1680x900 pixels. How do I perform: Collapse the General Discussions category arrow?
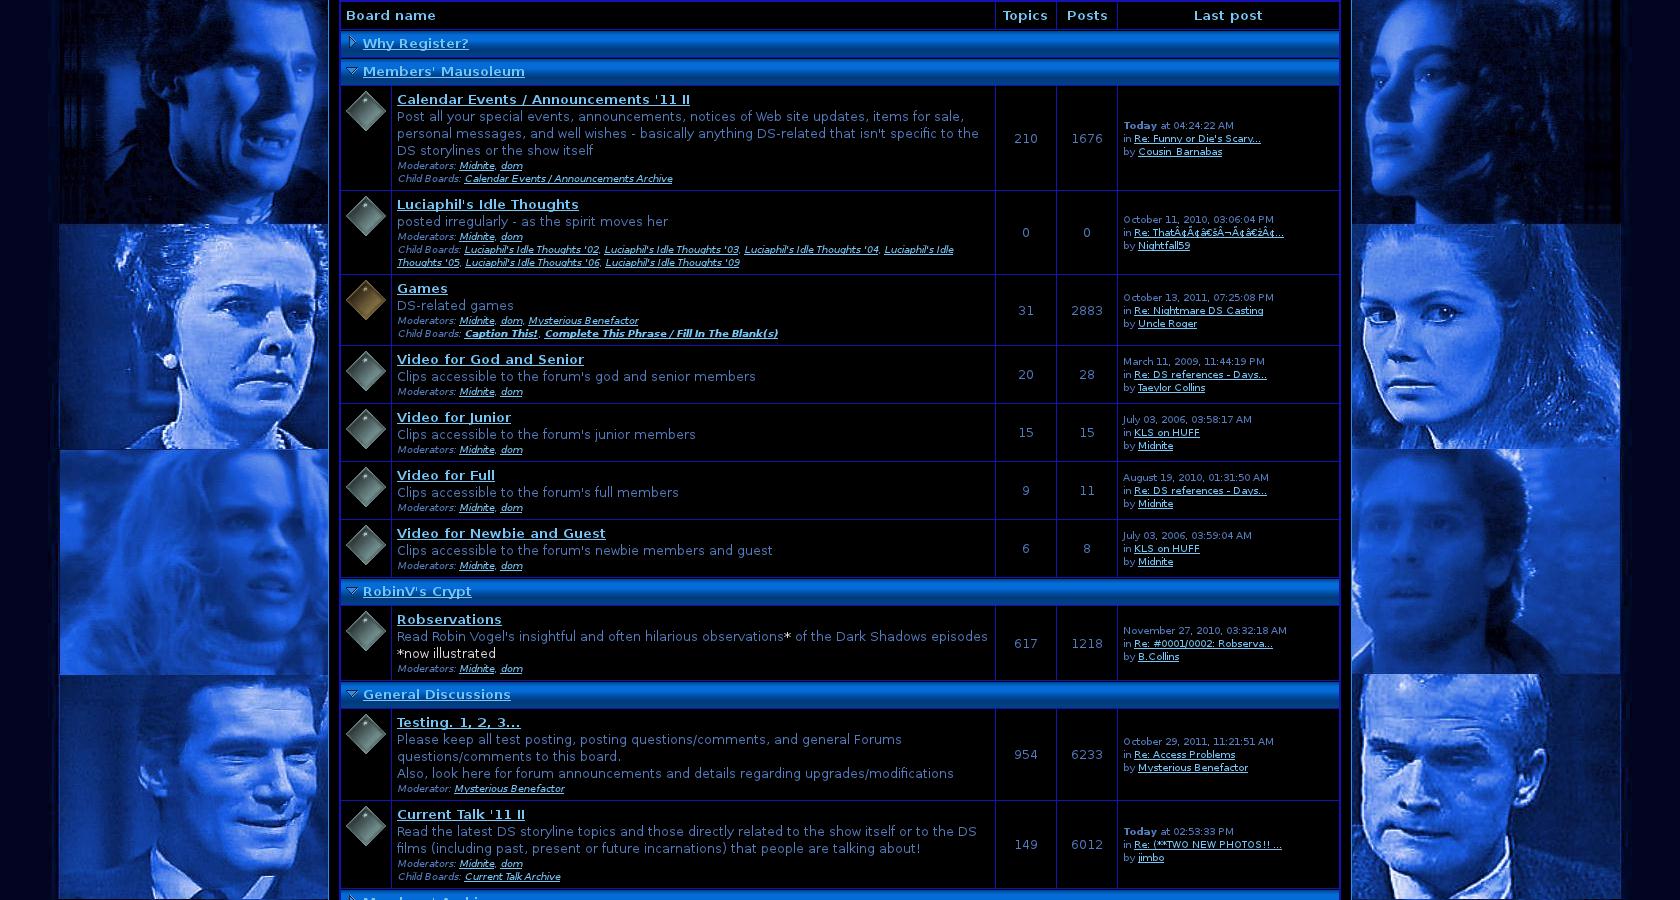click(x=352, y=694)
